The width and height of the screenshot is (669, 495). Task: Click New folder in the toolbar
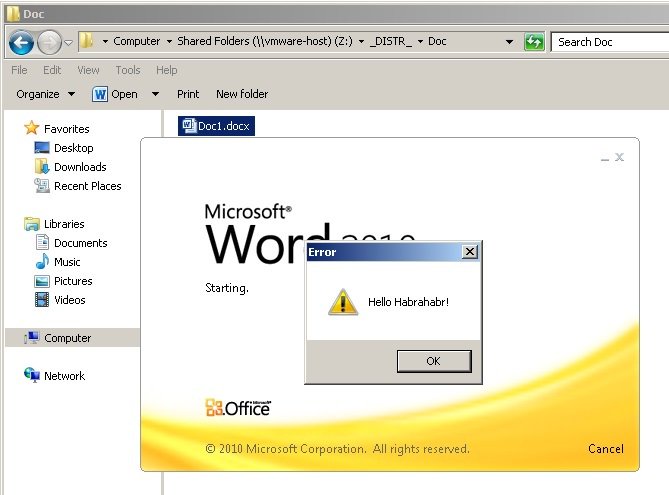pyautogui.click(x=242, y=94)
